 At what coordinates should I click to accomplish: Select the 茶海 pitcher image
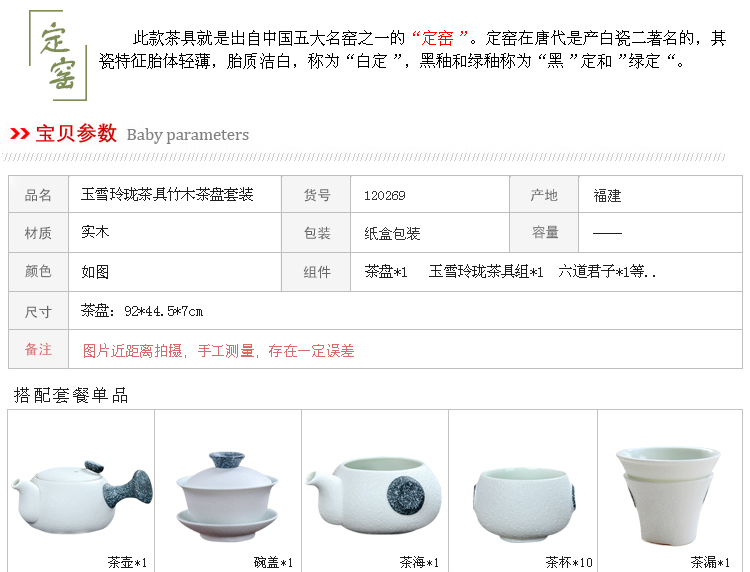pos(374,495)
